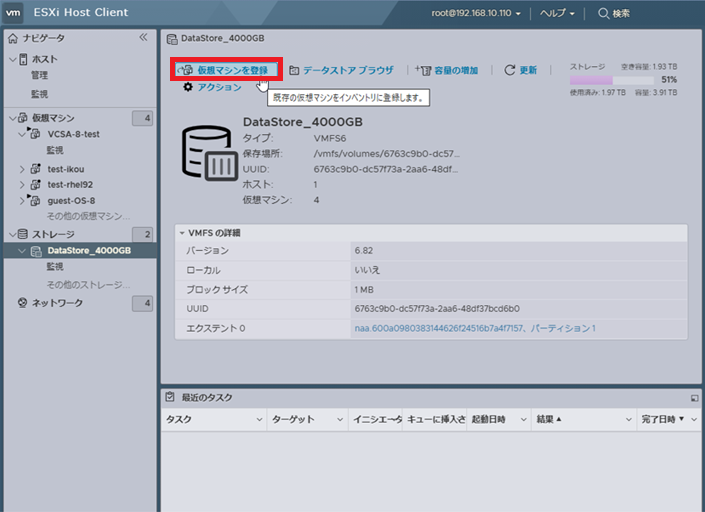Image resolution: width=705 pixels, height=512 pixels.
Task: Maximize the 最近のタスク panel icon
Action: pos(694,398)
